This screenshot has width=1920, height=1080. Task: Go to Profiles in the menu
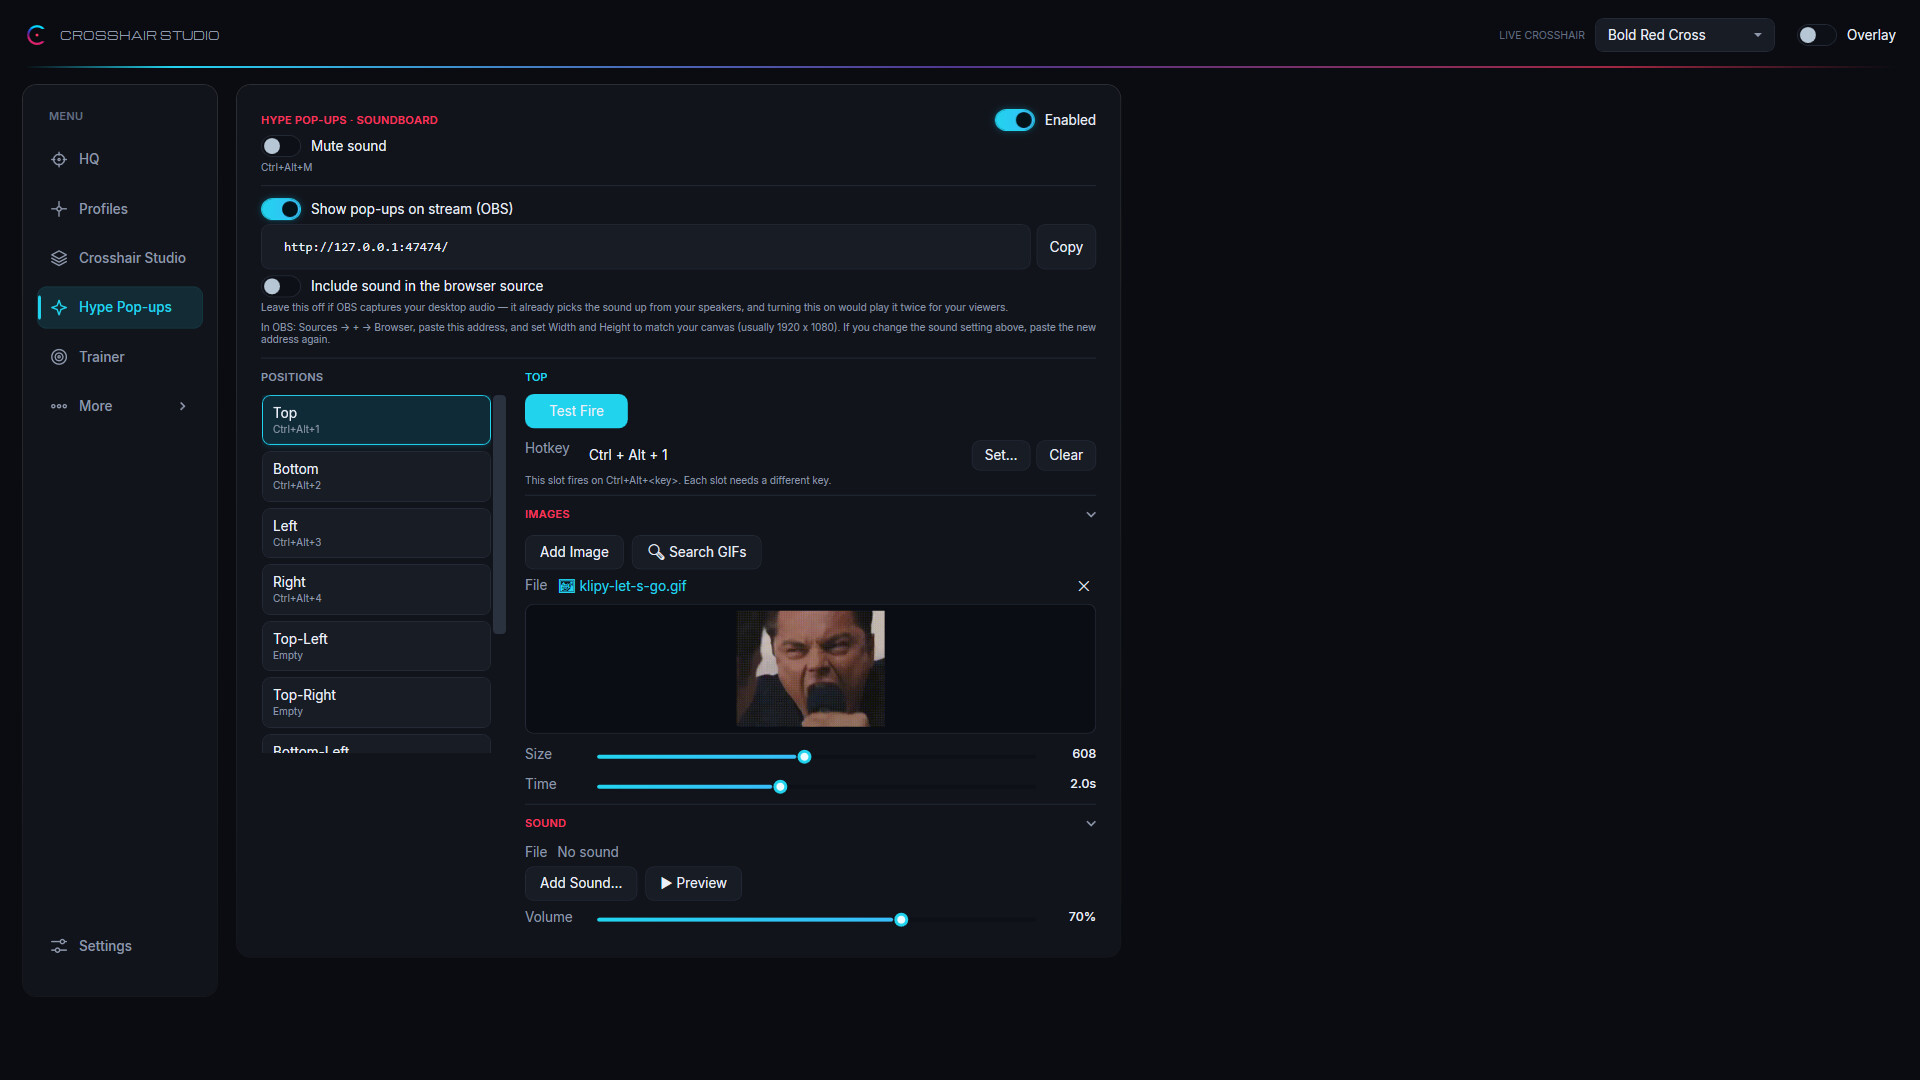pos(120,209)
